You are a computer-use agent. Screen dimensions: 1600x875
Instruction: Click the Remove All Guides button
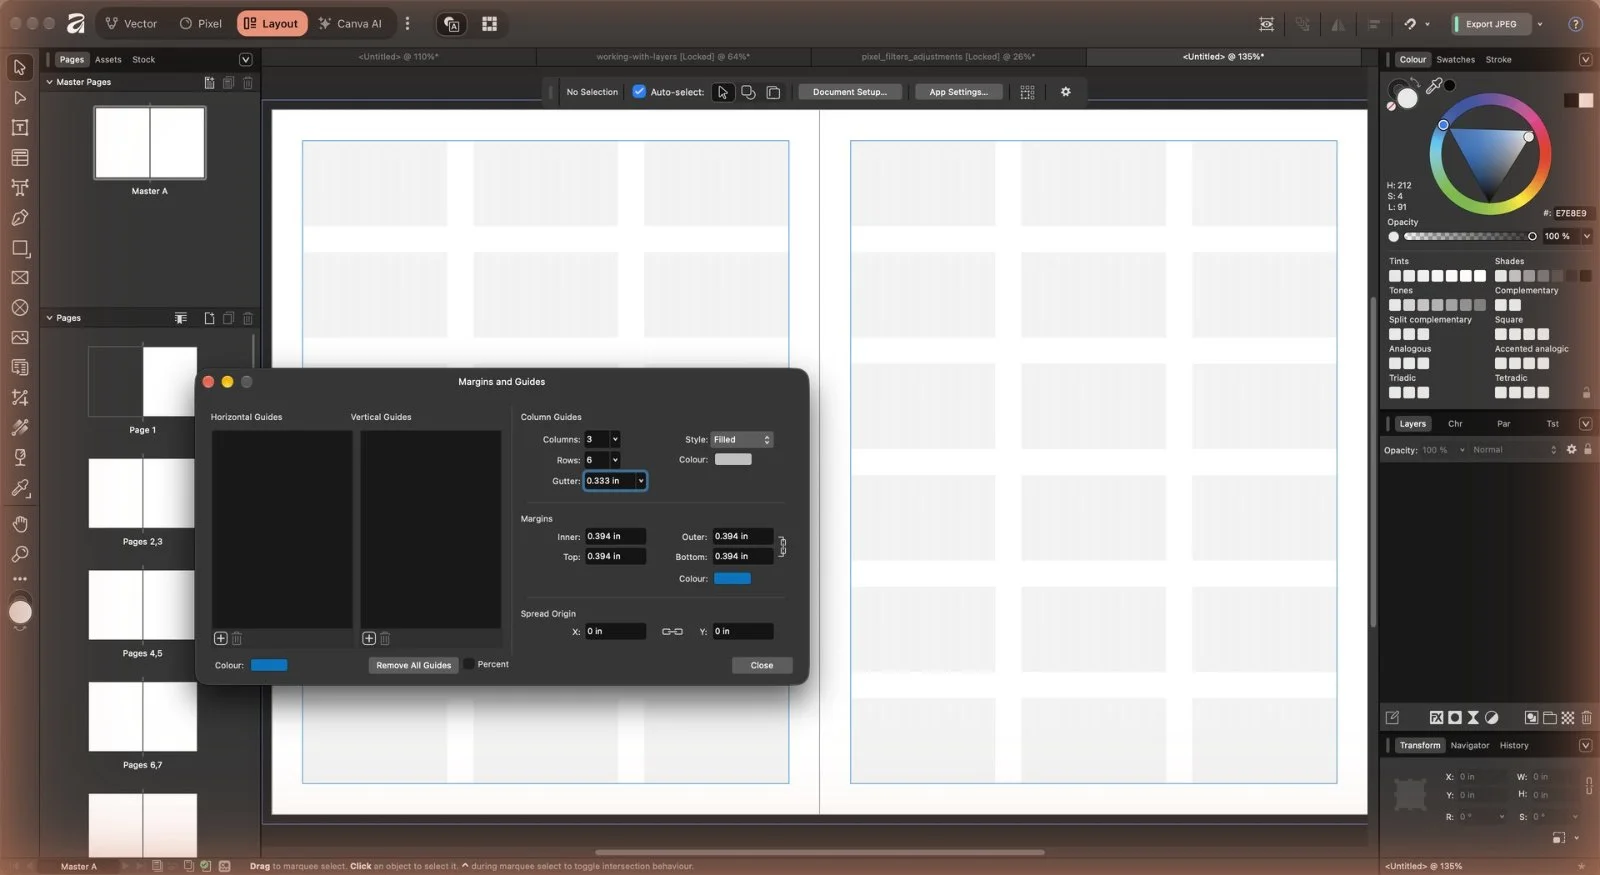[x=413, y=665]
